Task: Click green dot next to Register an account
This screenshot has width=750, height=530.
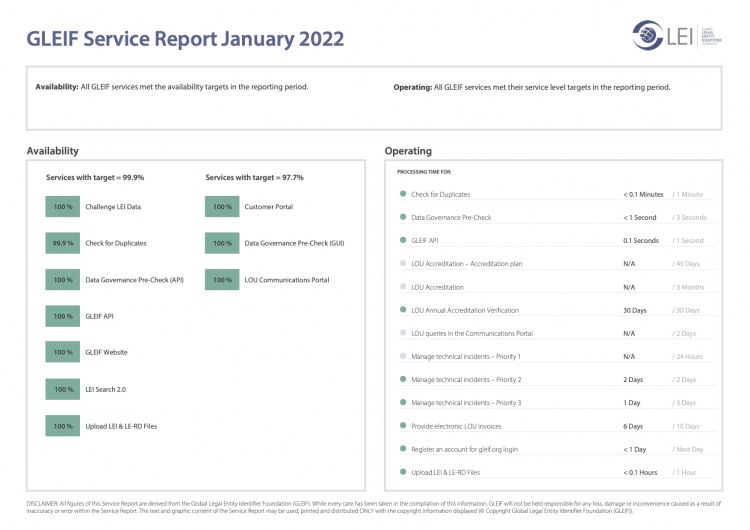Action: pyautogui.click(x=403, y=449)
